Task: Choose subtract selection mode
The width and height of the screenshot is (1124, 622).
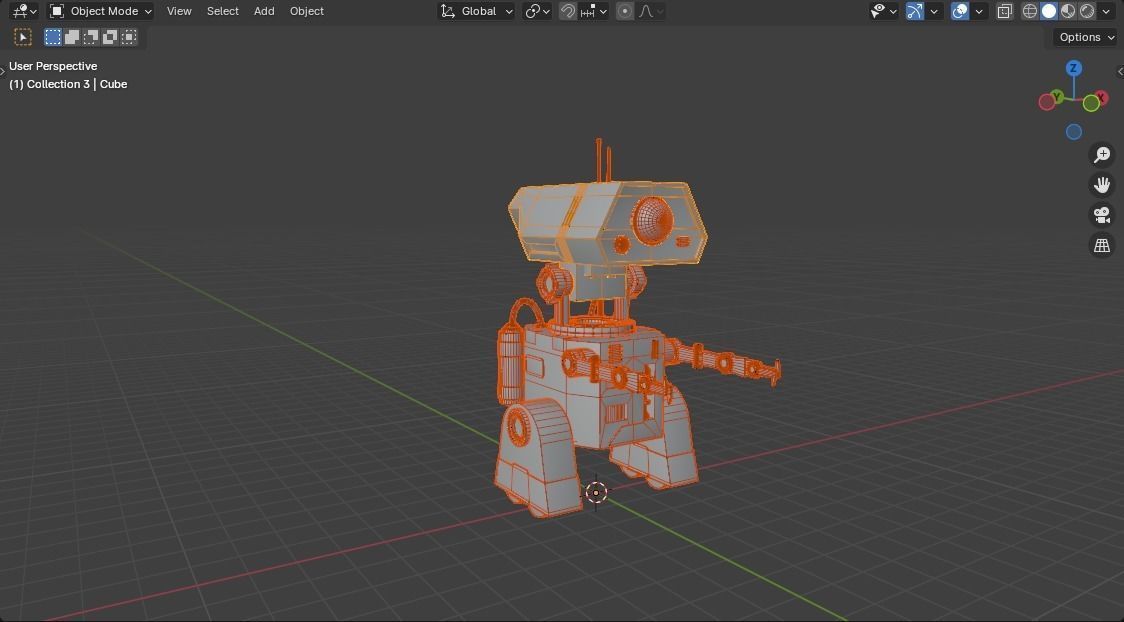Action: pyautogui.click(x=91, y=37)
